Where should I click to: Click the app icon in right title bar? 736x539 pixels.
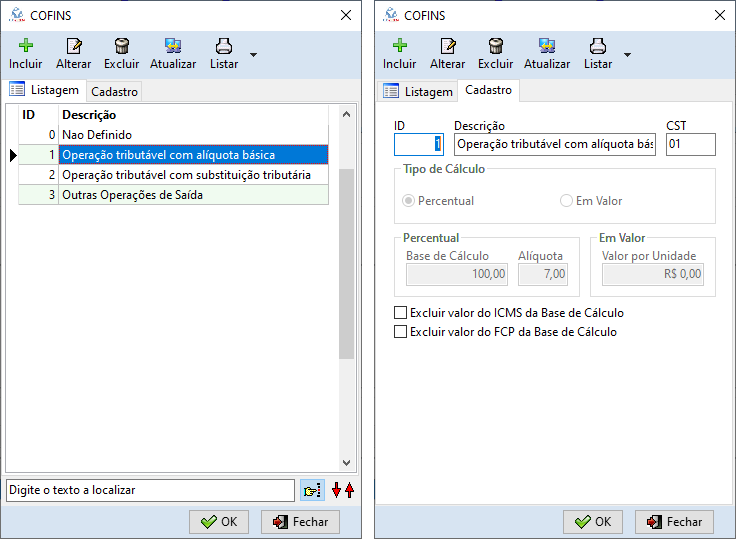tap(391, 15)
